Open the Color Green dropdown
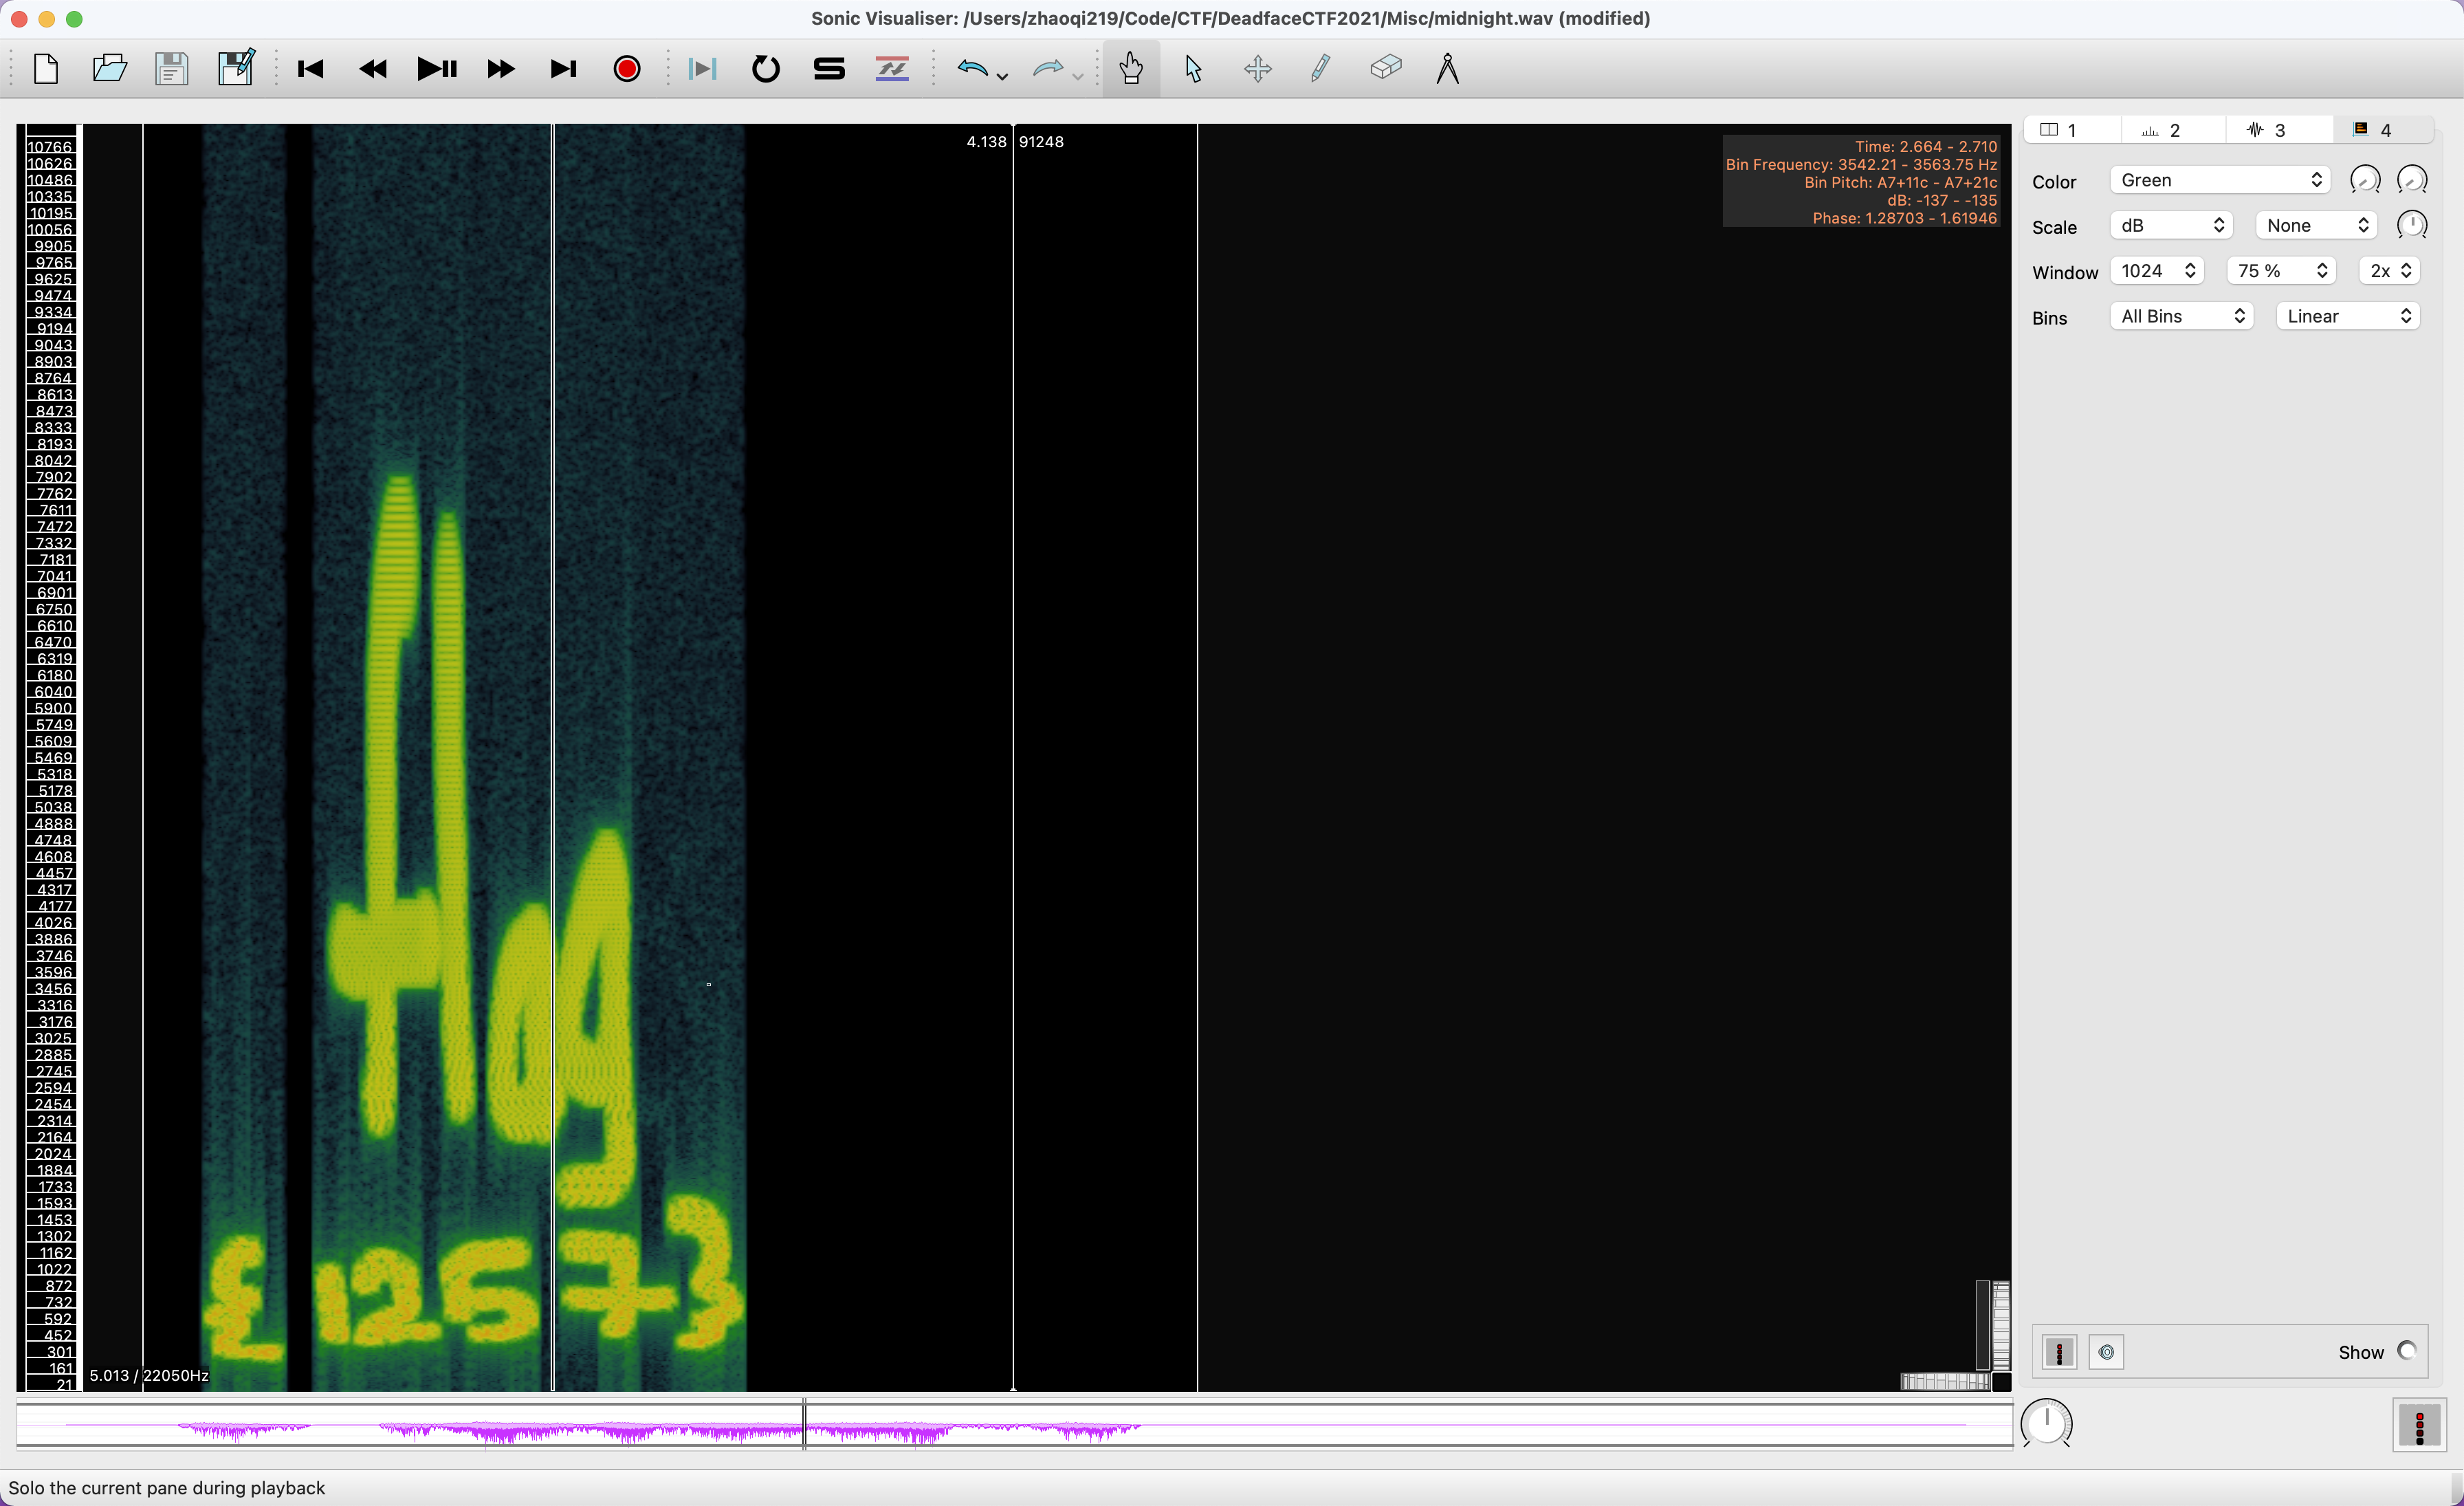Screen dimensions: 2464x1506 pyautogui.click(x=2219, y=180)
